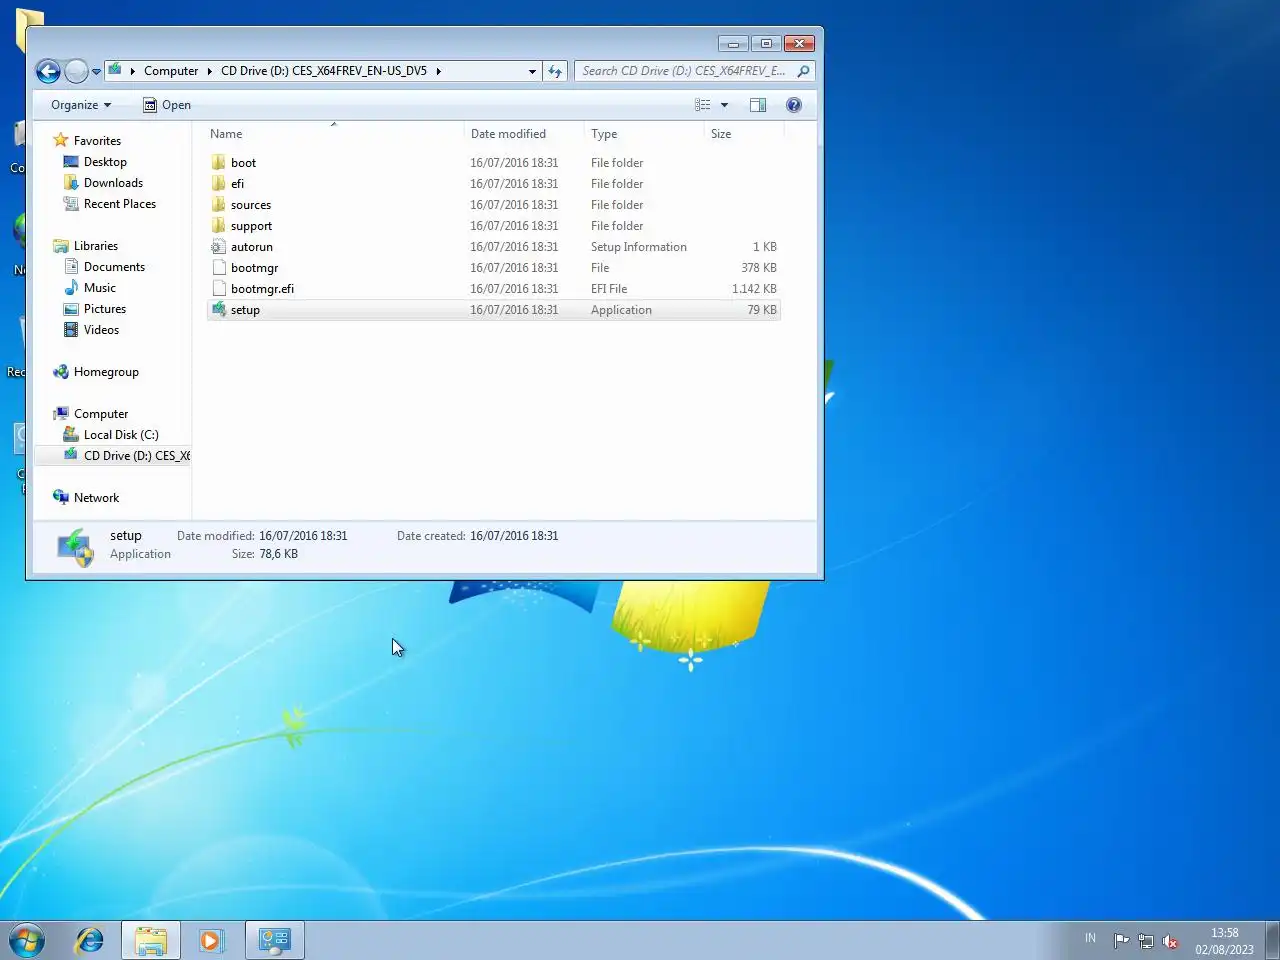Click the 'Setup Information' type text

tap(639, 247)
